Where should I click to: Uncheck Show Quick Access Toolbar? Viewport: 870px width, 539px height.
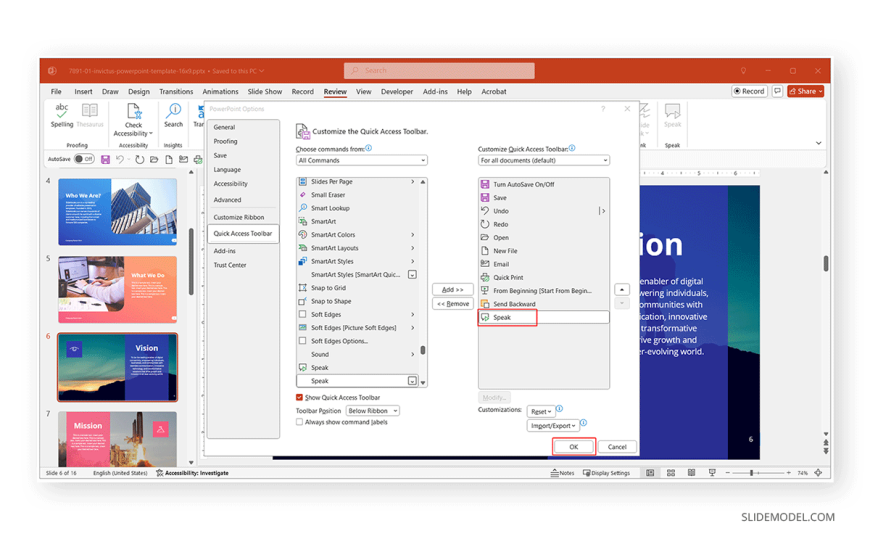pyautogui.click(x=300, y=397)
